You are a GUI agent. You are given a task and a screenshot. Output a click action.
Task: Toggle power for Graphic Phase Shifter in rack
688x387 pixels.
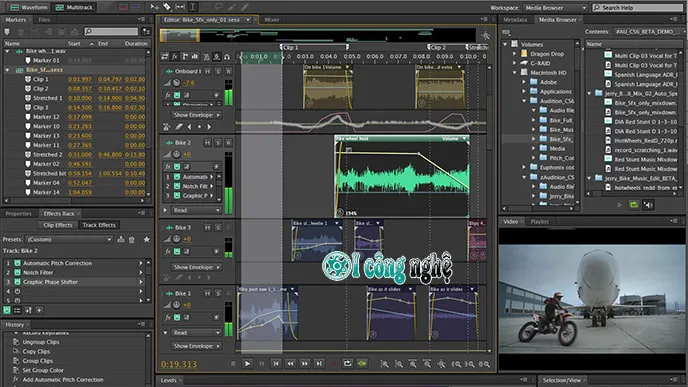[18, 282]
